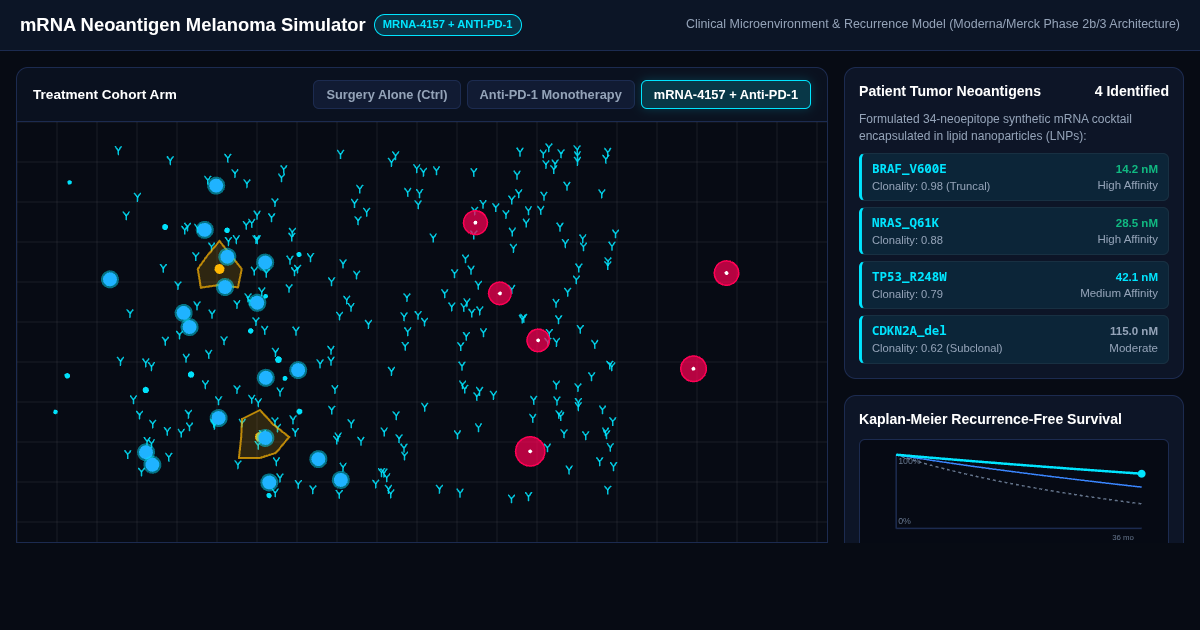Select the TP53_R248W neoantigen card
This screenshot has height=630, width=1200.
1014,285
